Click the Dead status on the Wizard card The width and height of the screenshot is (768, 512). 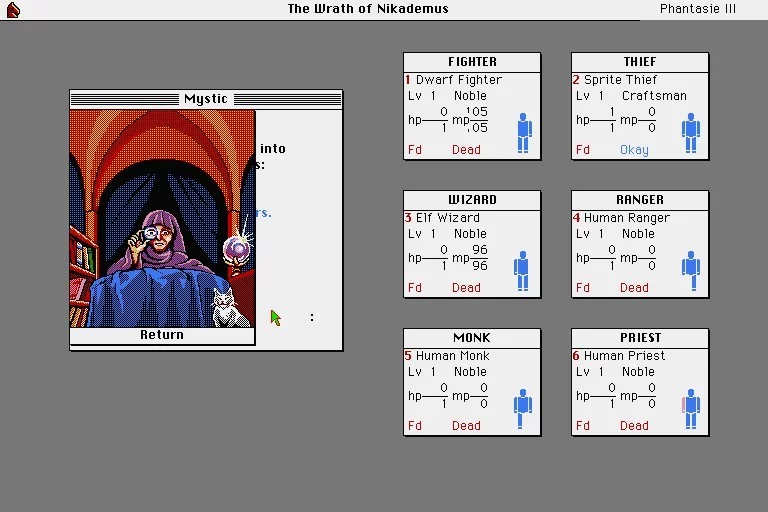click(x=466, y=288)
